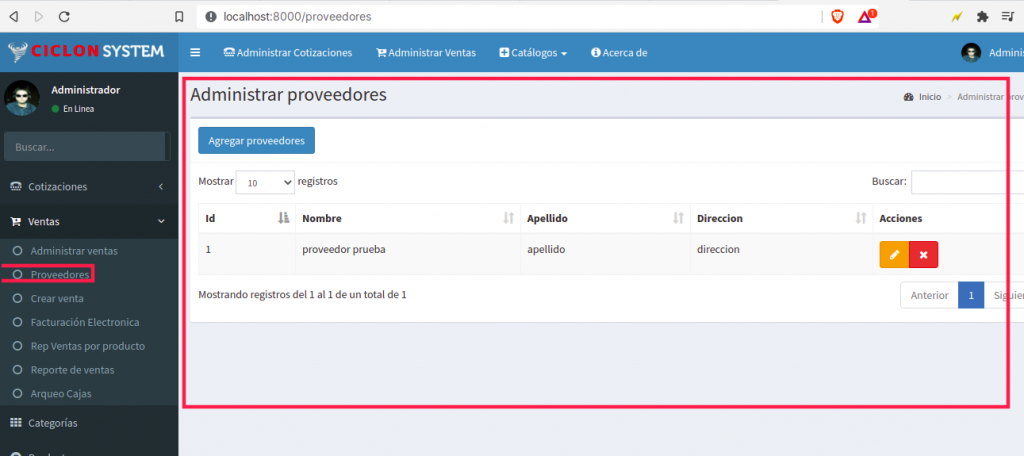Click the Agregar proveedores button
1024x456 pixels.
click(x=256, y=141)
